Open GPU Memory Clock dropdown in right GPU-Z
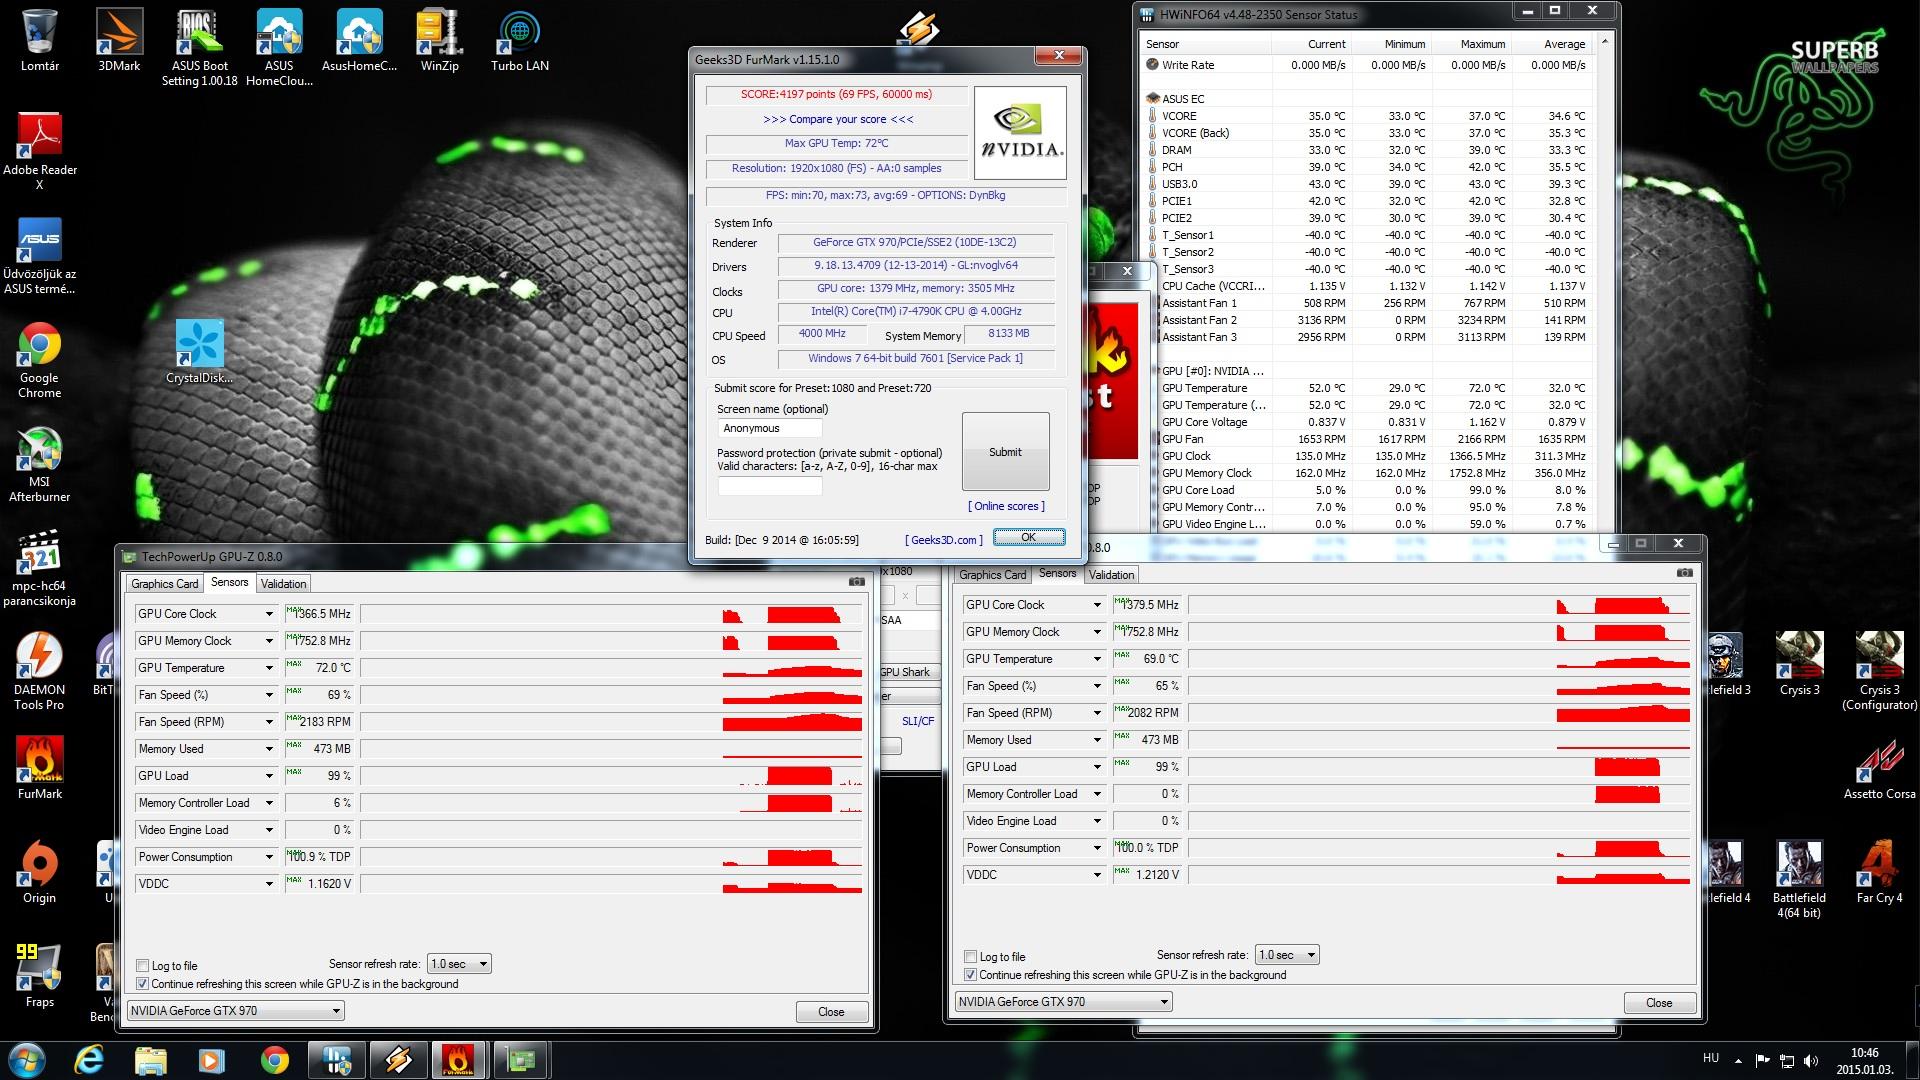The width and height of the screenshot is (1920, 1080). (x=1097, y=632)
